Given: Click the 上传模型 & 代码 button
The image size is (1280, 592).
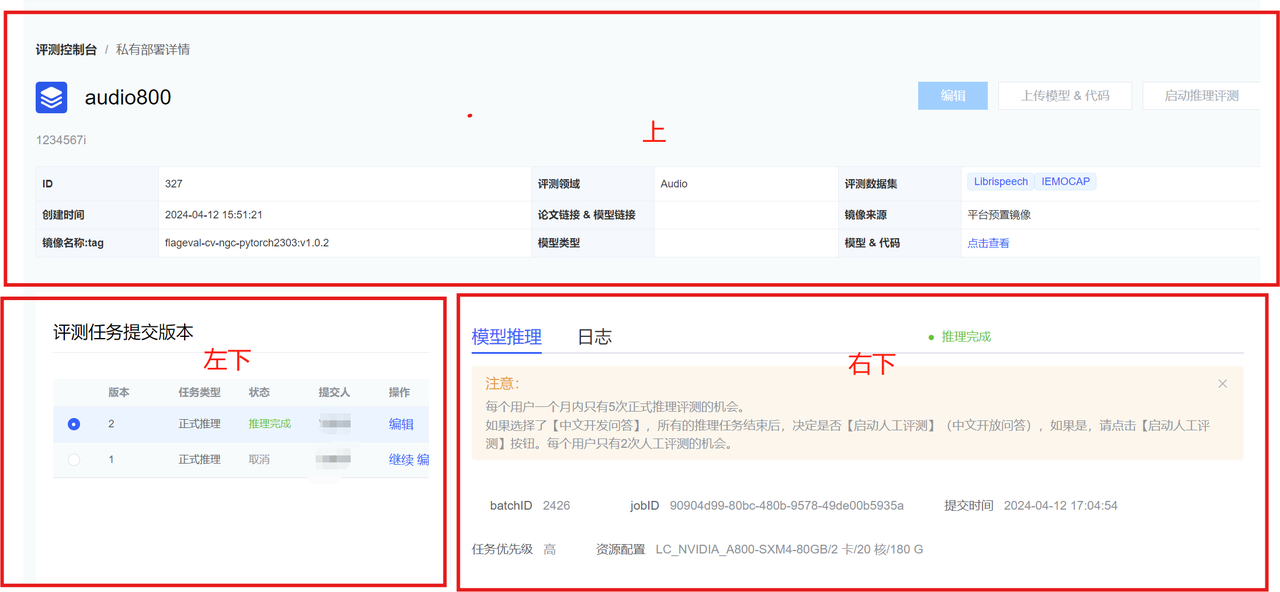Looking at the screenshot, I should (1065, 96).
